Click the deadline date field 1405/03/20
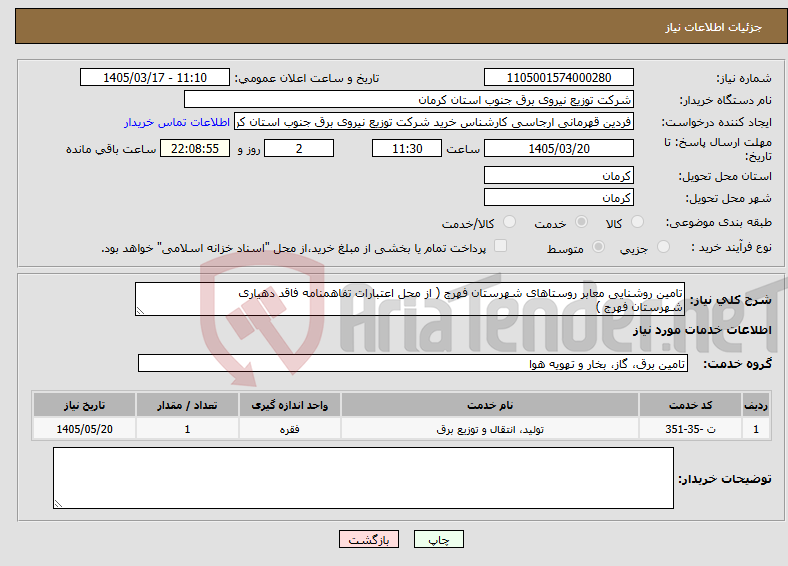The image size is (788, 566). (x=558, y=148)
